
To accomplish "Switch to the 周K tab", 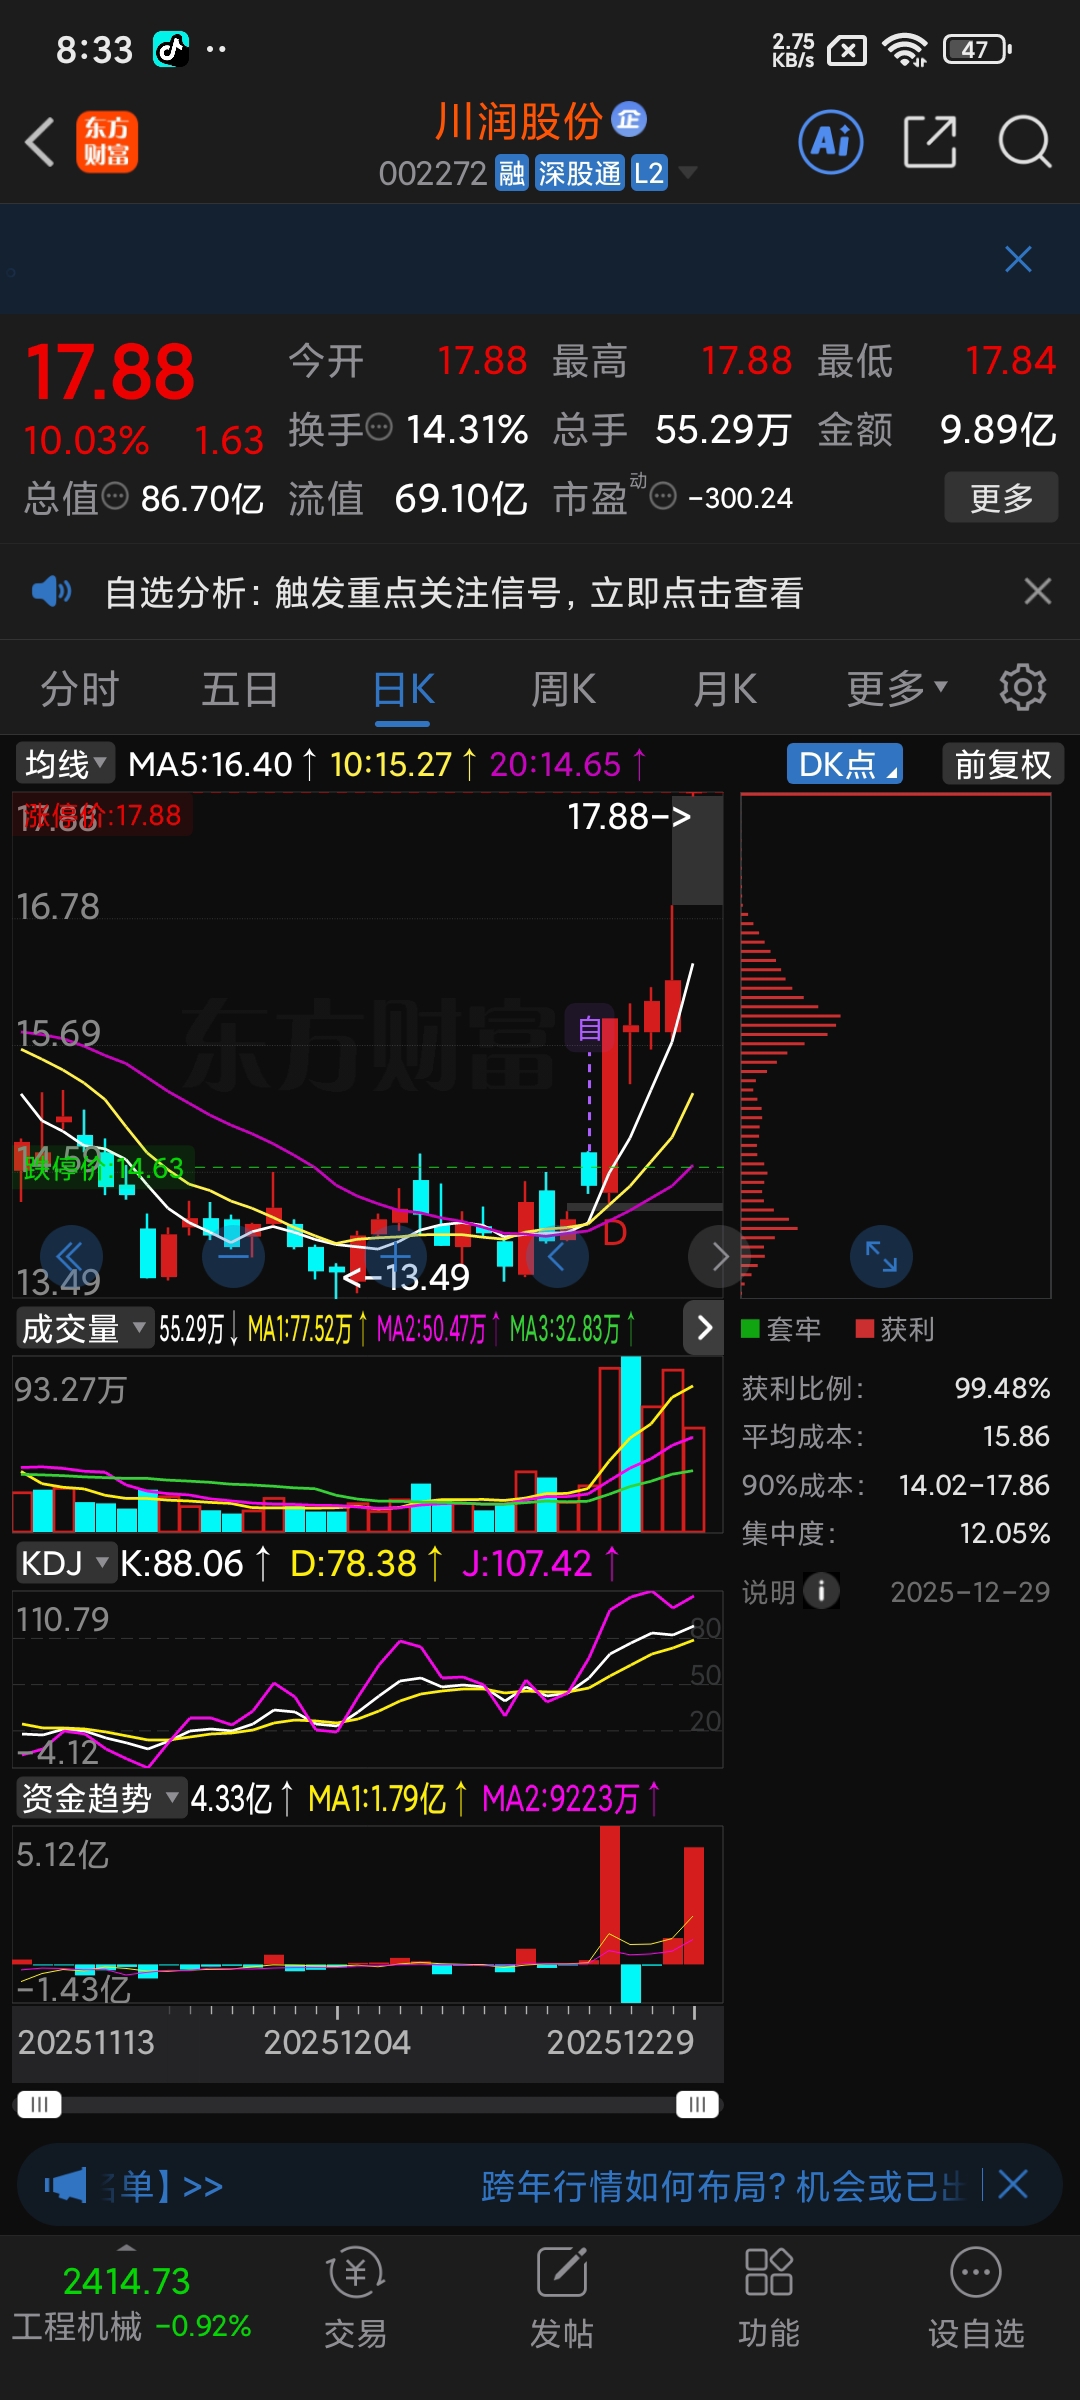I will coord(563,688).
